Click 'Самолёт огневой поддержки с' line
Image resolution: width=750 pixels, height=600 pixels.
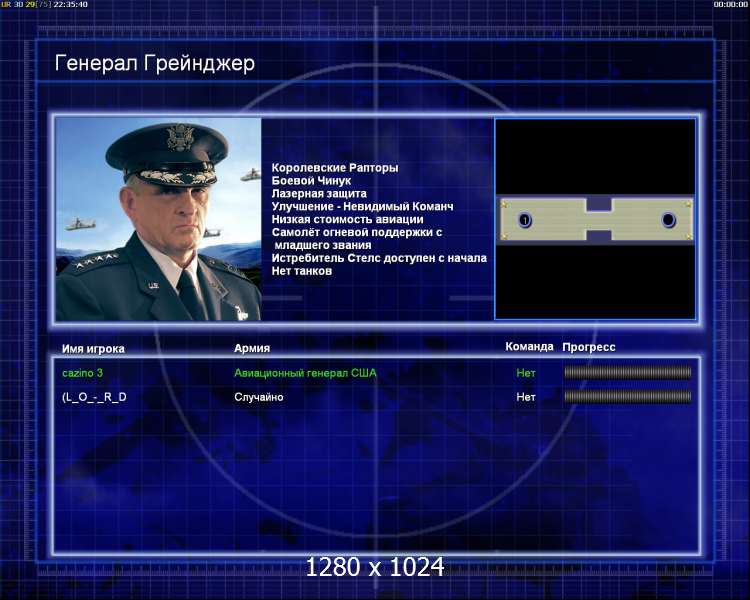tap(357, 233)
